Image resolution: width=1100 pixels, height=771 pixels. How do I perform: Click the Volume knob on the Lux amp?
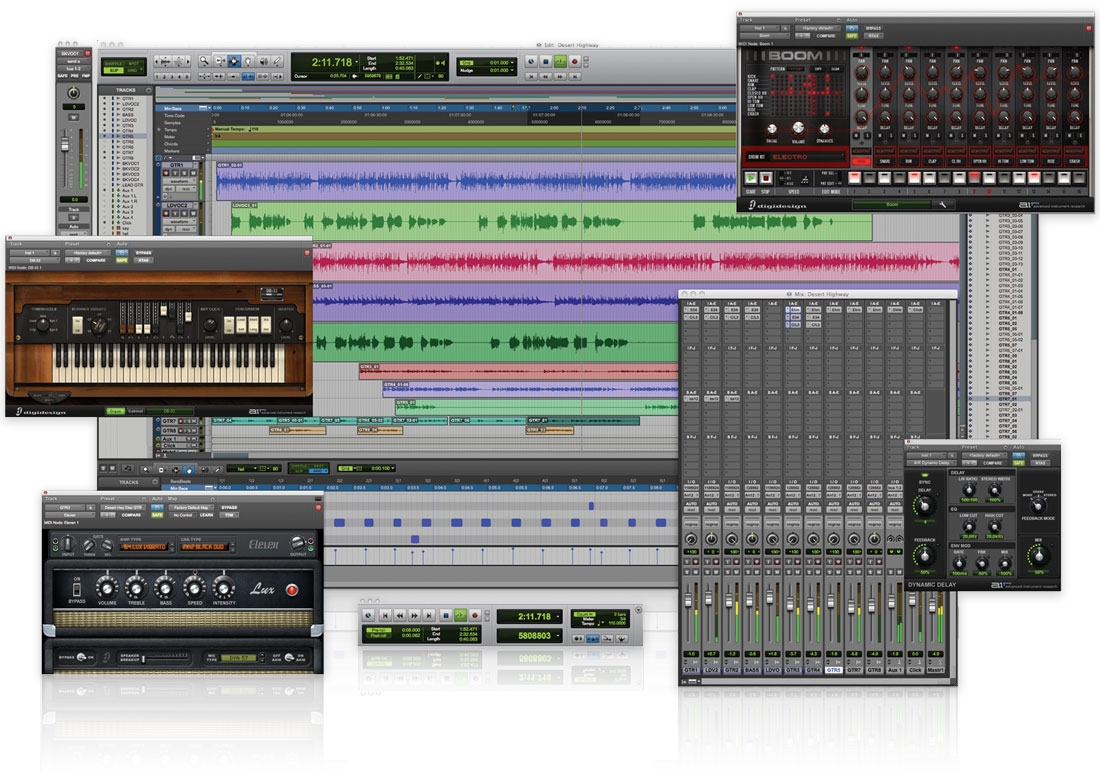coord(107,588)
